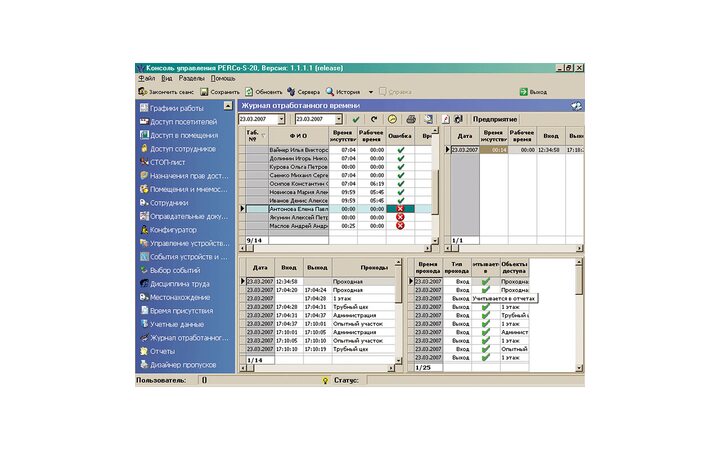The image size is (720, 450).
Task: Toggle red error mark for Антонова Елена
Action: [400, 208]
